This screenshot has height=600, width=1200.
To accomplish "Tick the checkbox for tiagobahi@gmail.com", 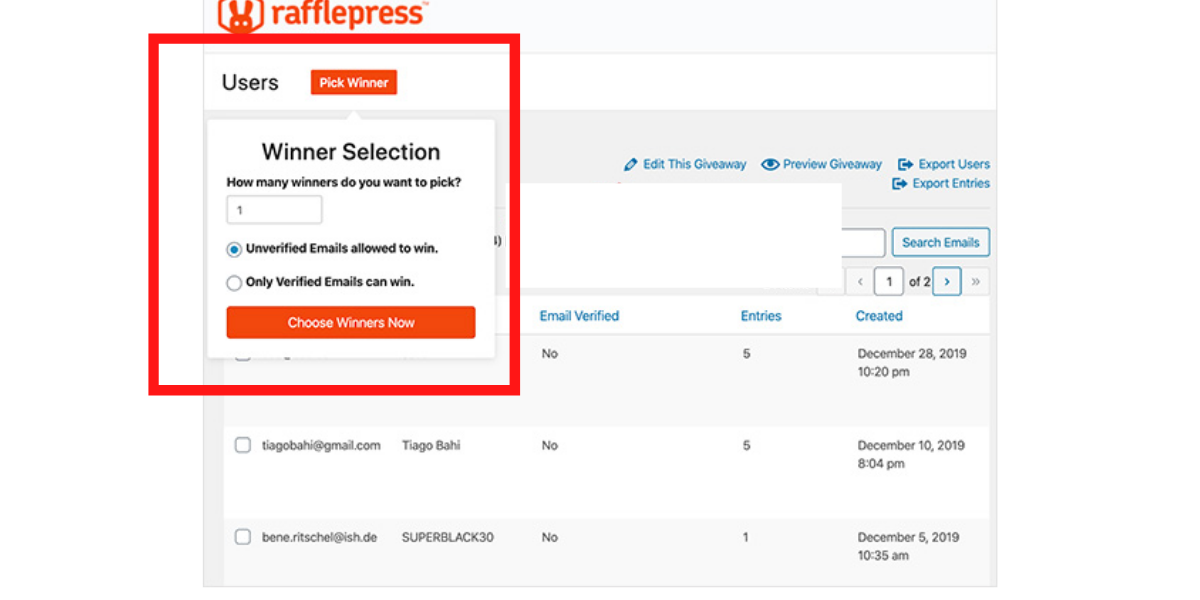I will coord(242,445).
